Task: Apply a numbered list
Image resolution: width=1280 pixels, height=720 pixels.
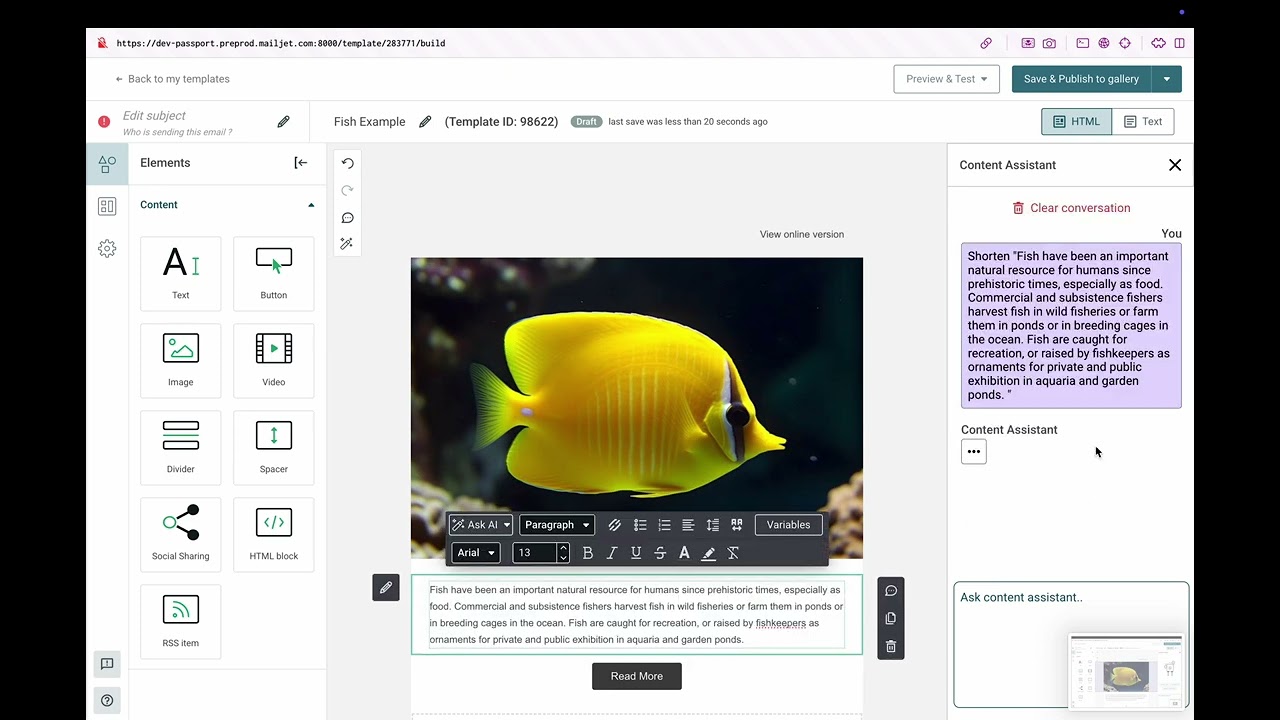Action: pyautogui.click(x=664, y=525)
